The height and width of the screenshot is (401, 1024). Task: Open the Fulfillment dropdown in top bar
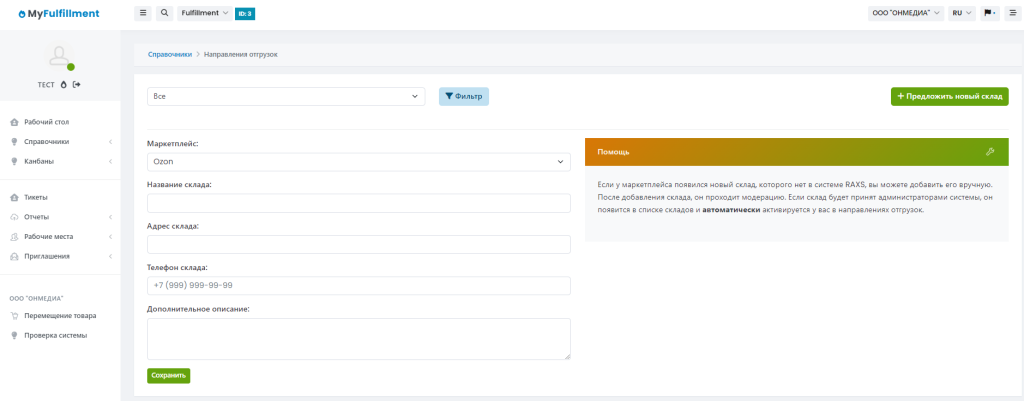[x=204, y=13]
